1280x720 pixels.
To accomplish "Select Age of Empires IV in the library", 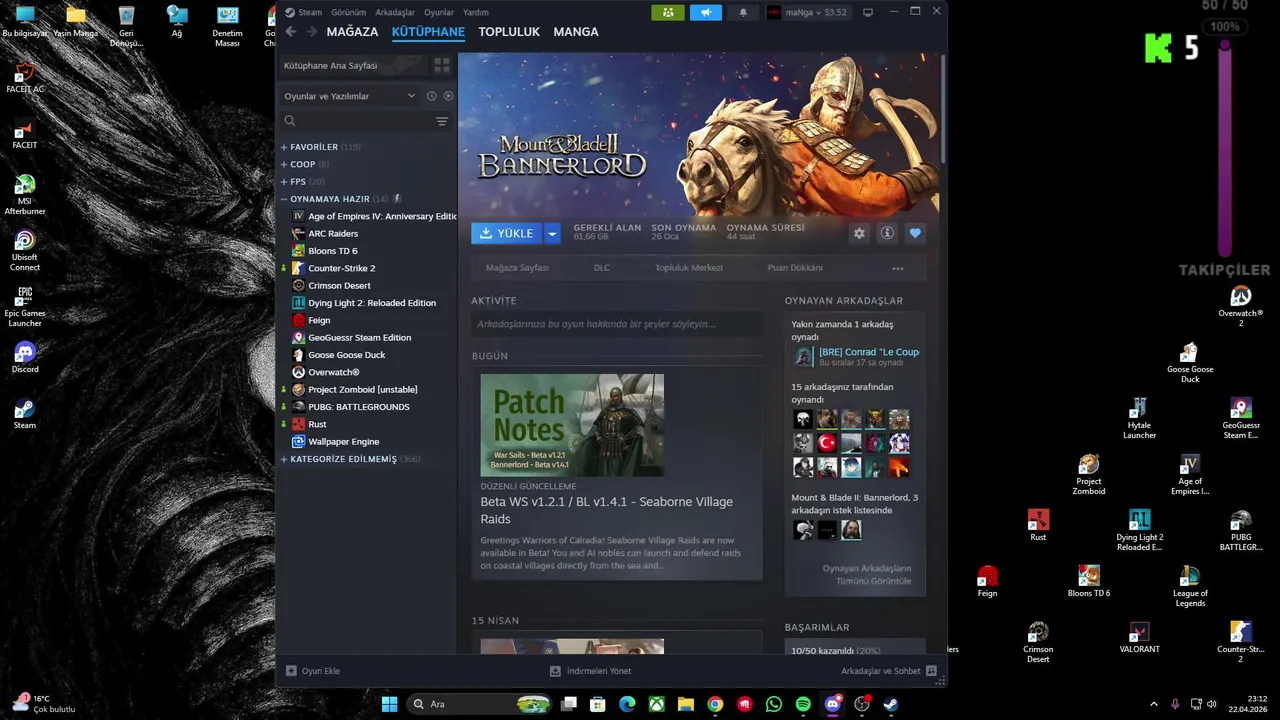I will pos(374,216).
